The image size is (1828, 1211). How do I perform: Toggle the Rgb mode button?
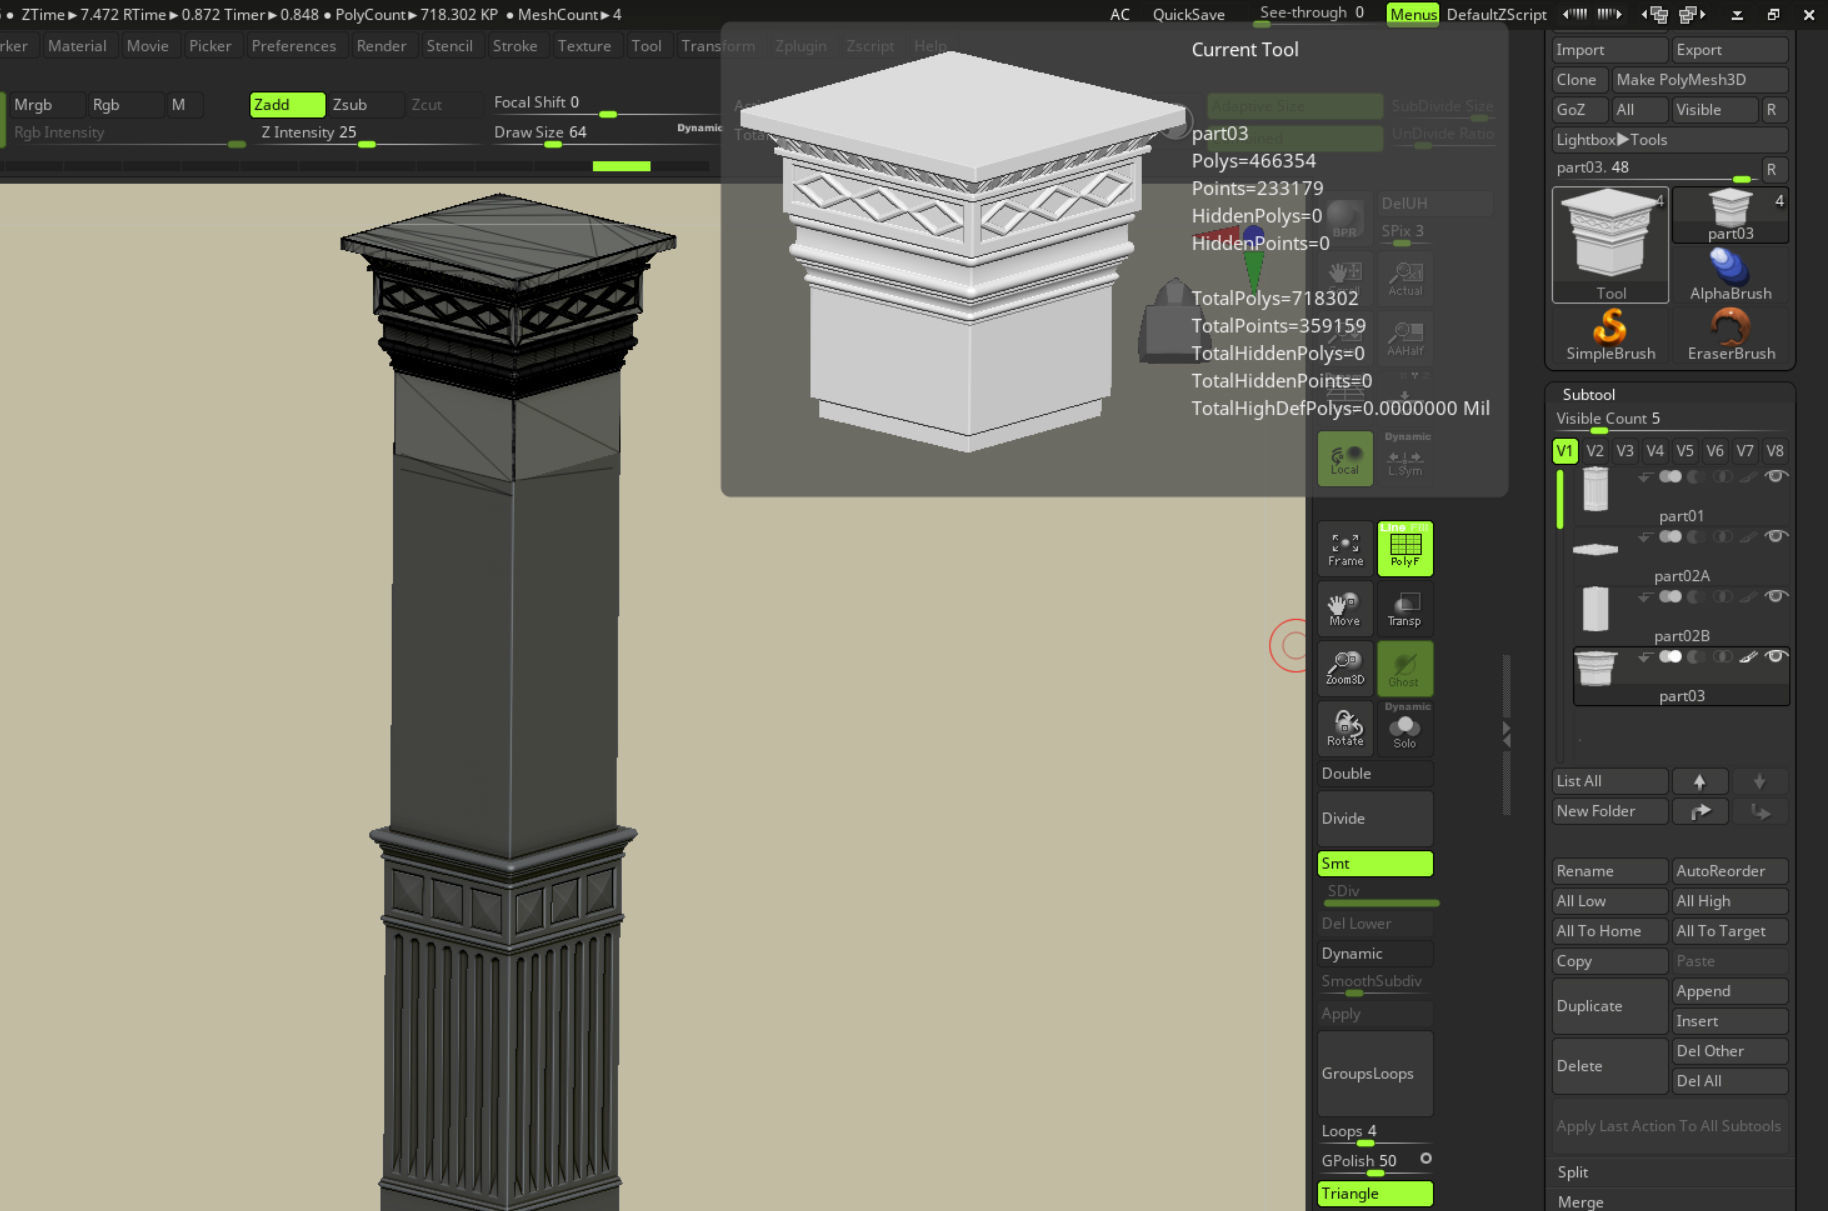[x=124, y=104]
